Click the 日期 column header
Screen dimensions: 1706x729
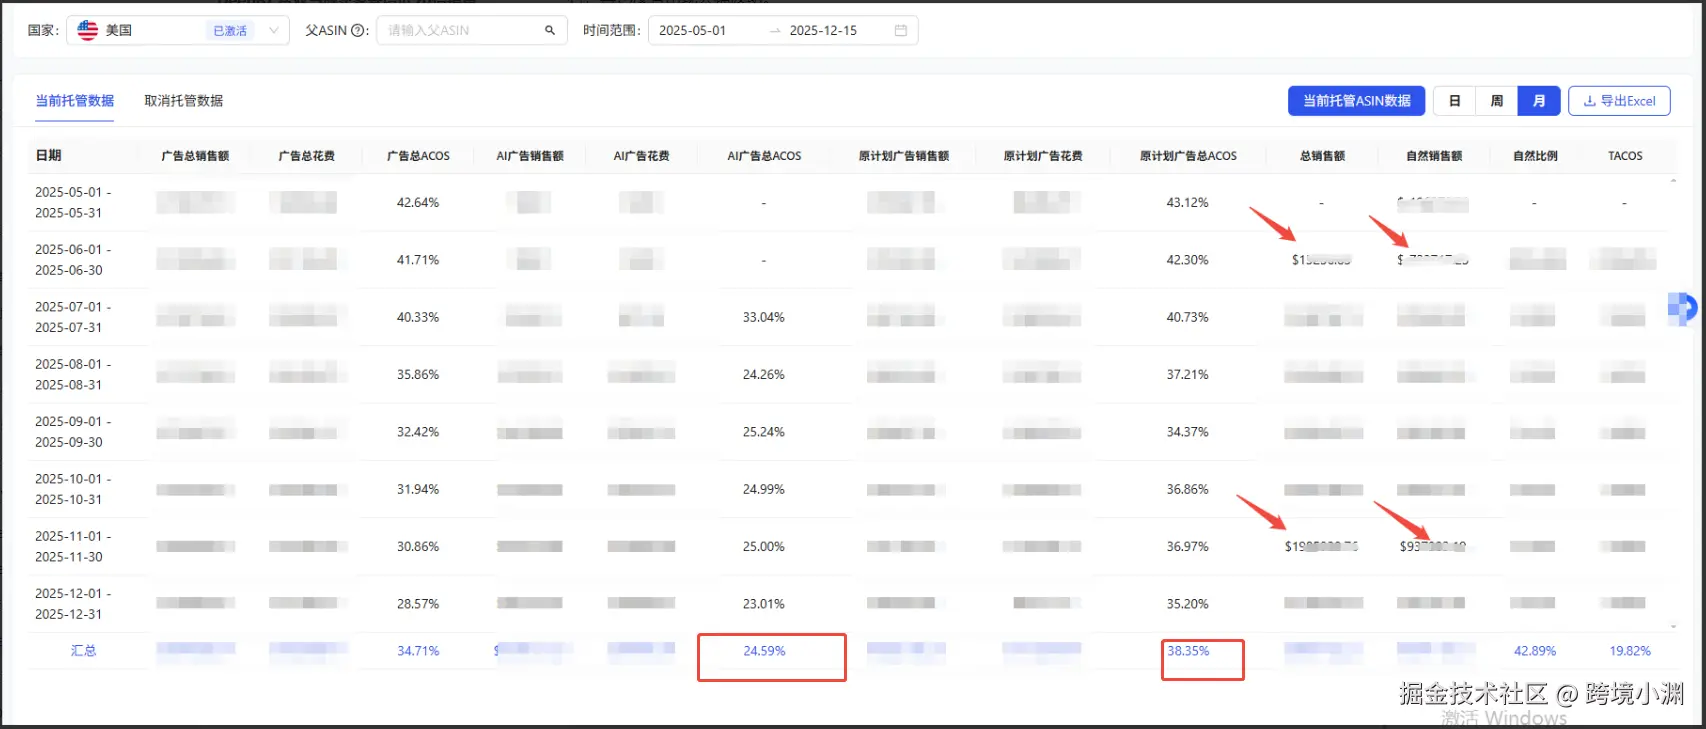tap(49, 155)
